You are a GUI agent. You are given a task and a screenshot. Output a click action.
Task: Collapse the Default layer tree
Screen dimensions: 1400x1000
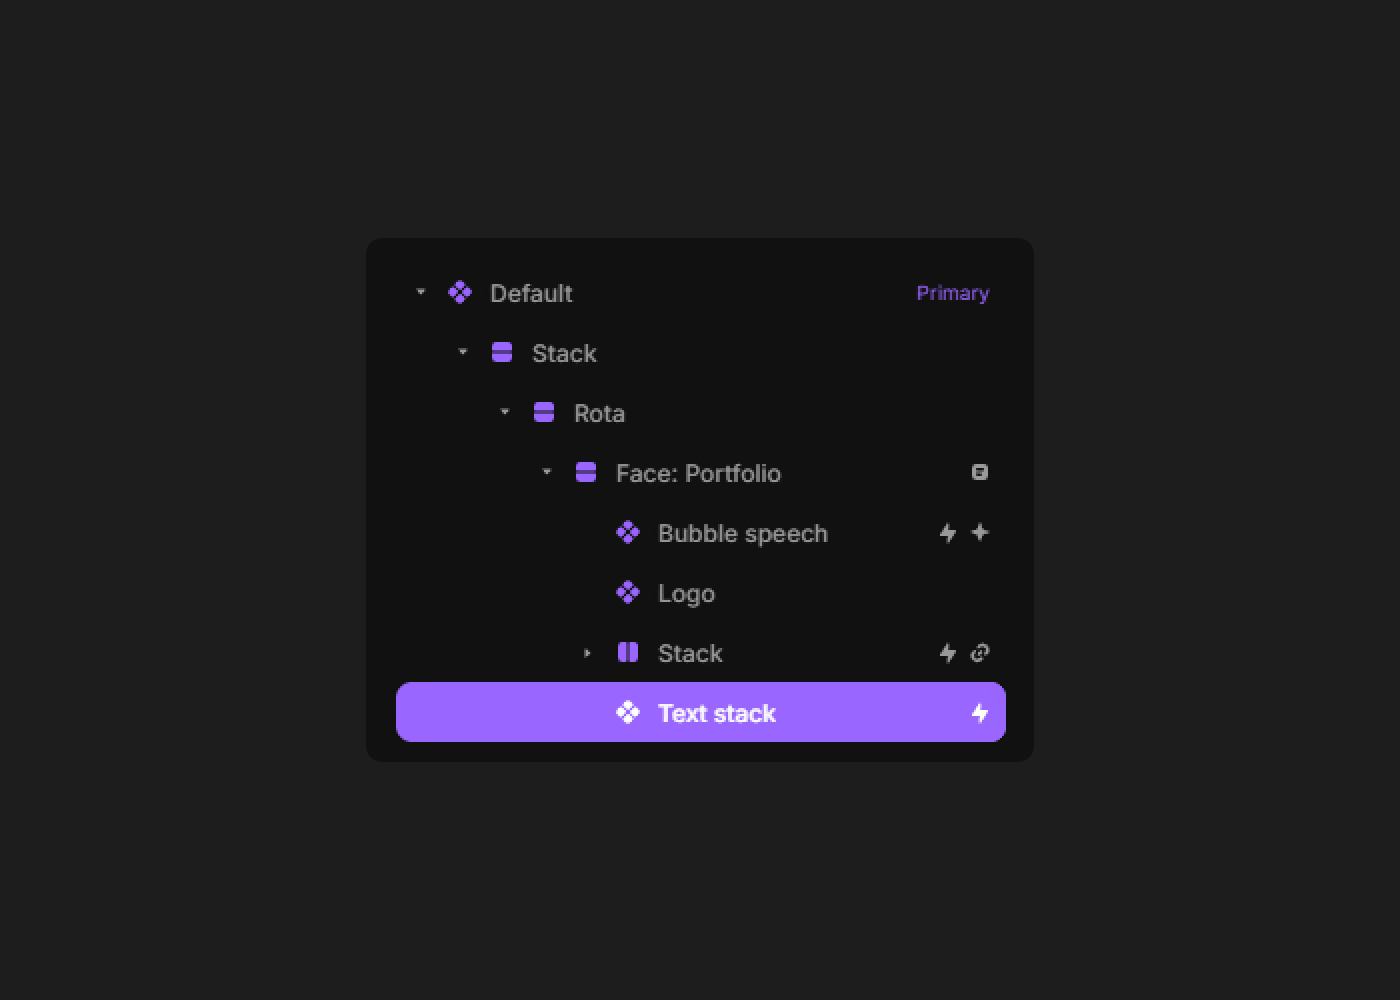(421, 293)
